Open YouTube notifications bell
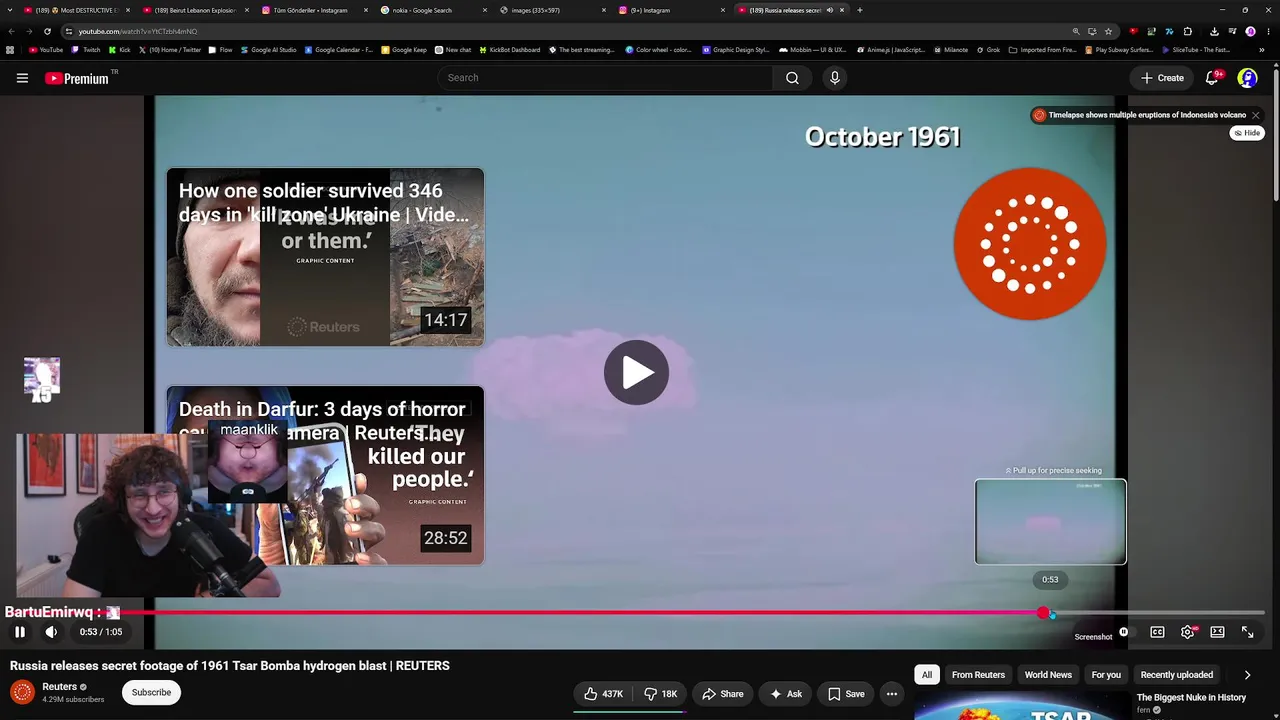Screen dimensions: 1280x720 1213,77
